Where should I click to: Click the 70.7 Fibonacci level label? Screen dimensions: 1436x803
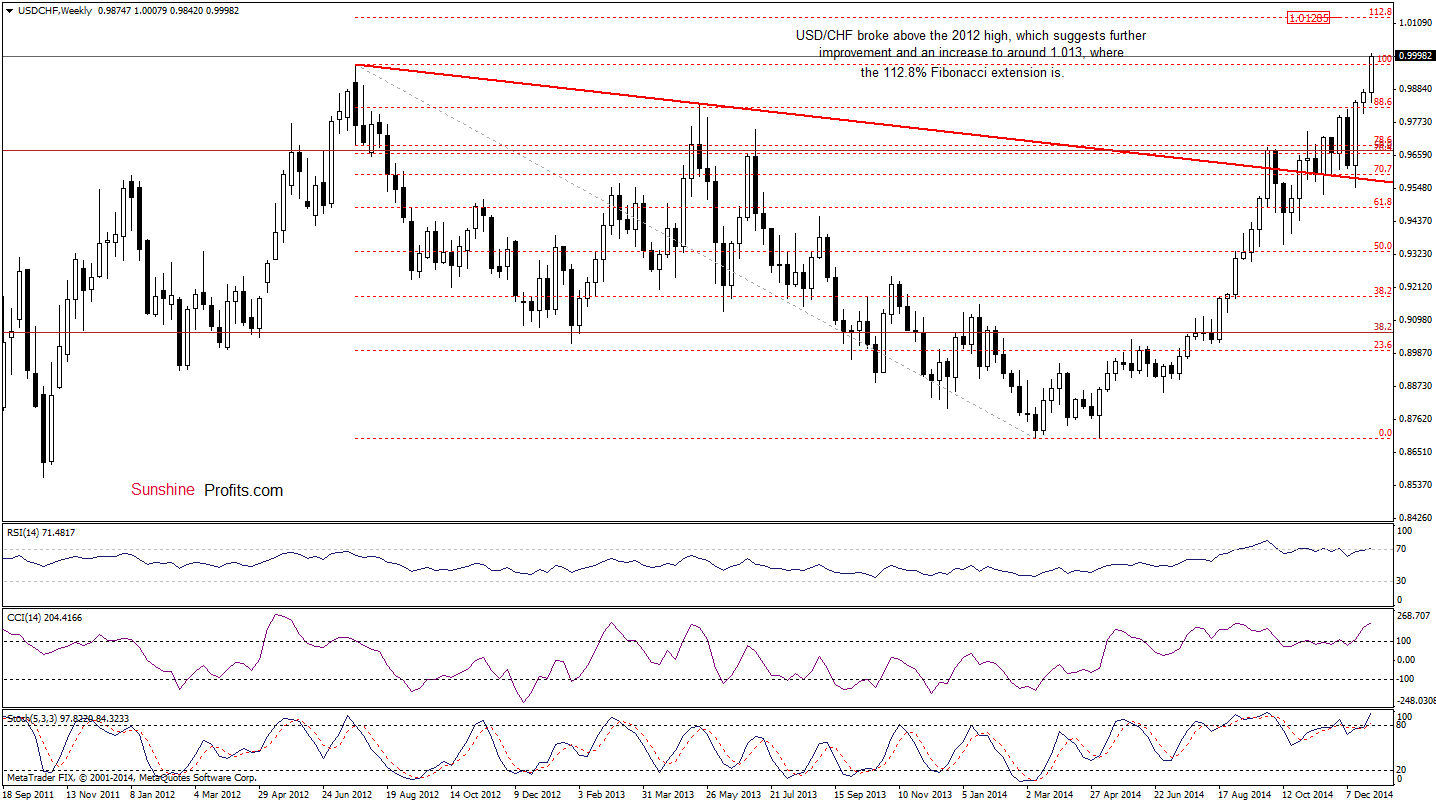[1383, 170]
